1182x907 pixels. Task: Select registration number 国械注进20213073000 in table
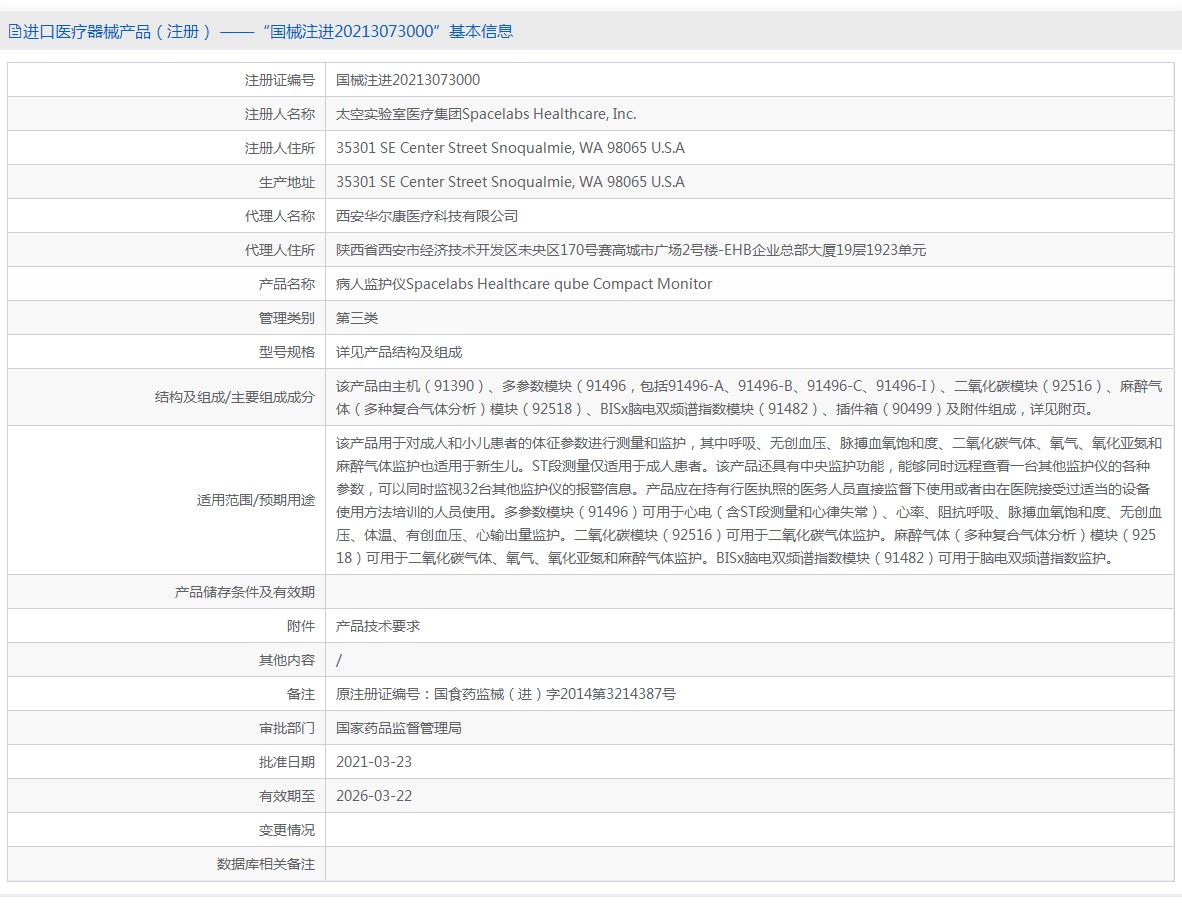pyautogui.click(x=408, y=80)
